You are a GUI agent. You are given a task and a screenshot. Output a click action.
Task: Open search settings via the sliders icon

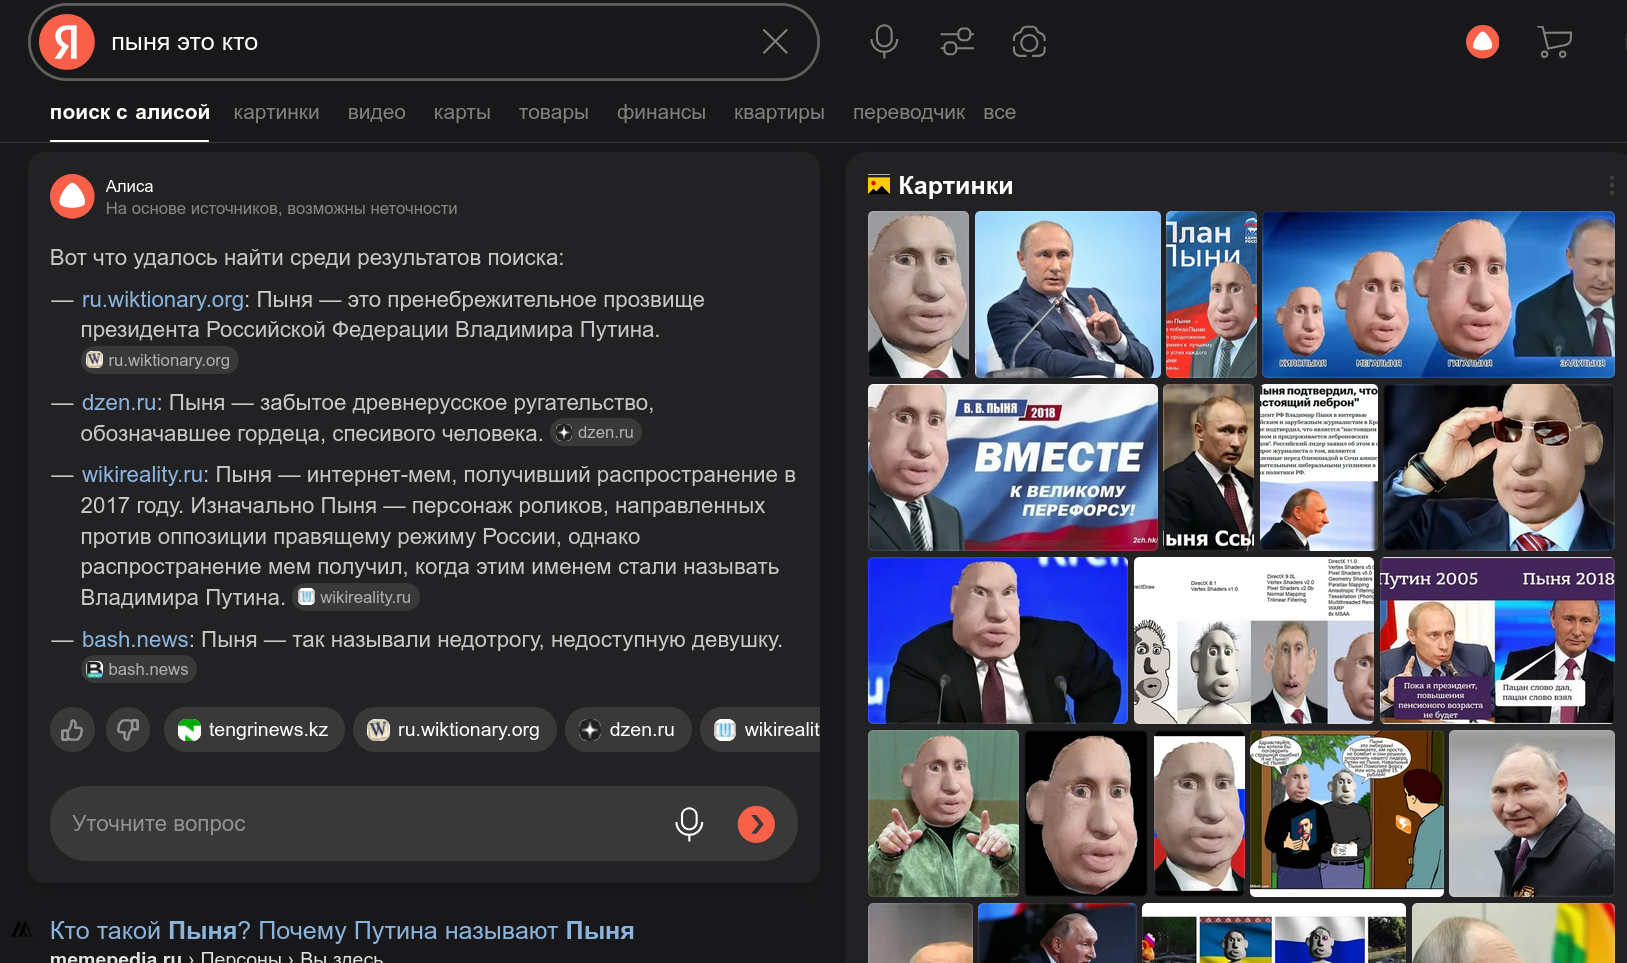point(957,42)
